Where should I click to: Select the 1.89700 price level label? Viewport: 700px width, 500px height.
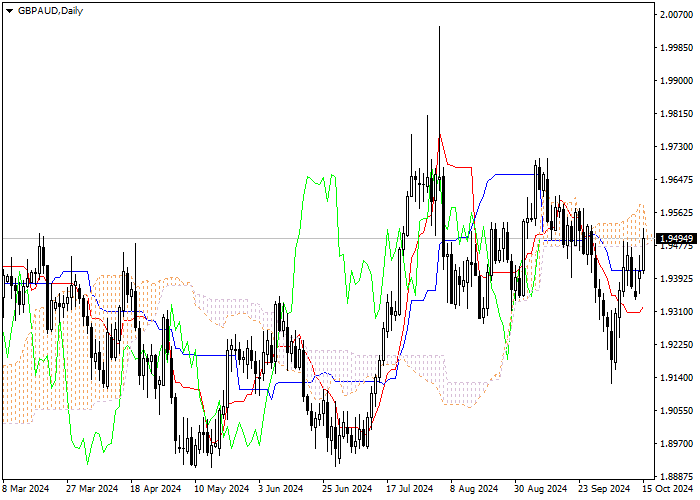676,444
